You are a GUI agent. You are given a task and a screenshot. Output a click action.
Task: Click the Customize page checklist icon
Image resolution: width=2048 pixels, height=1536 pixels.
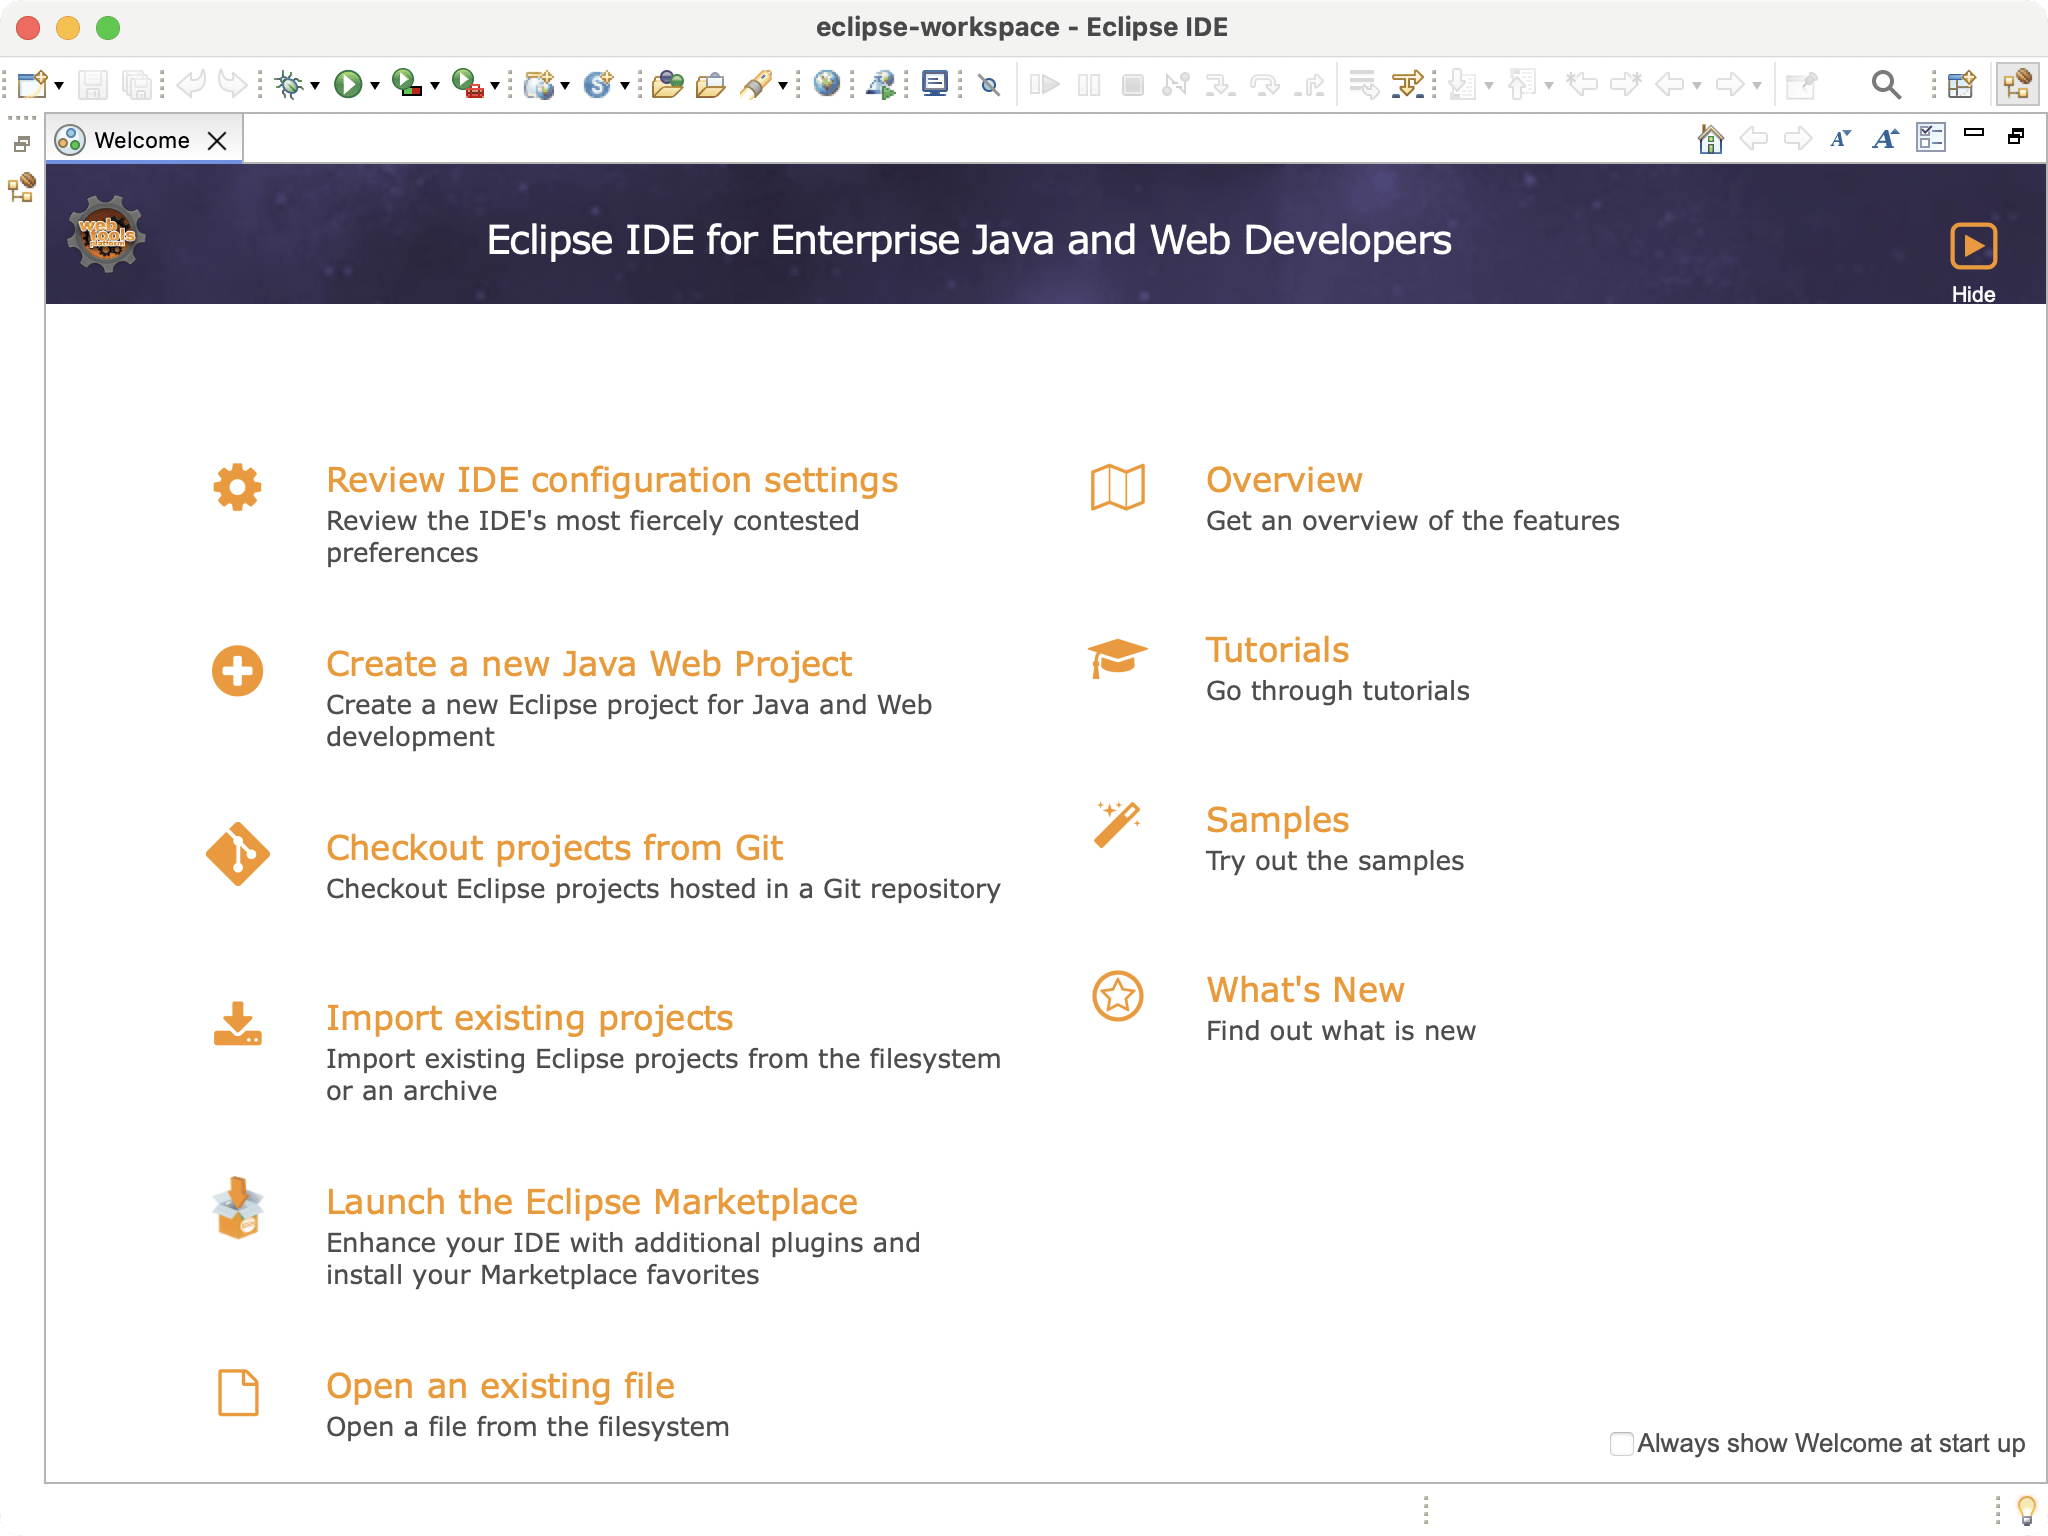(x=1931, y=138)
